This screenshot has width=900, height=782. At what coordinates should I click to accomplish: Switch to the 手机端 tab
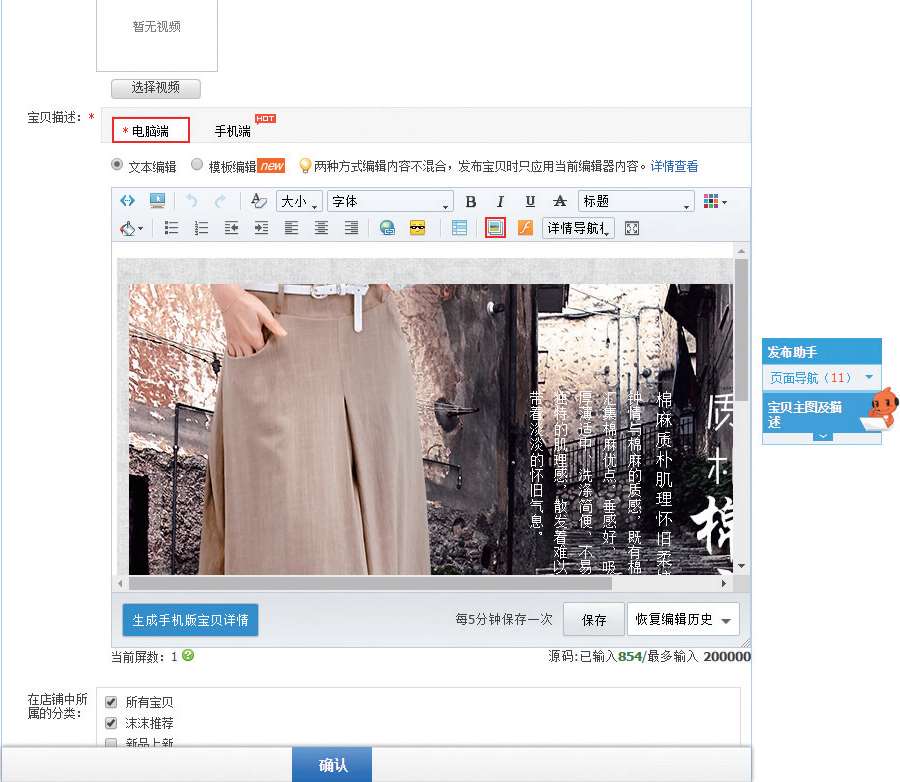(x=233, y=131)
